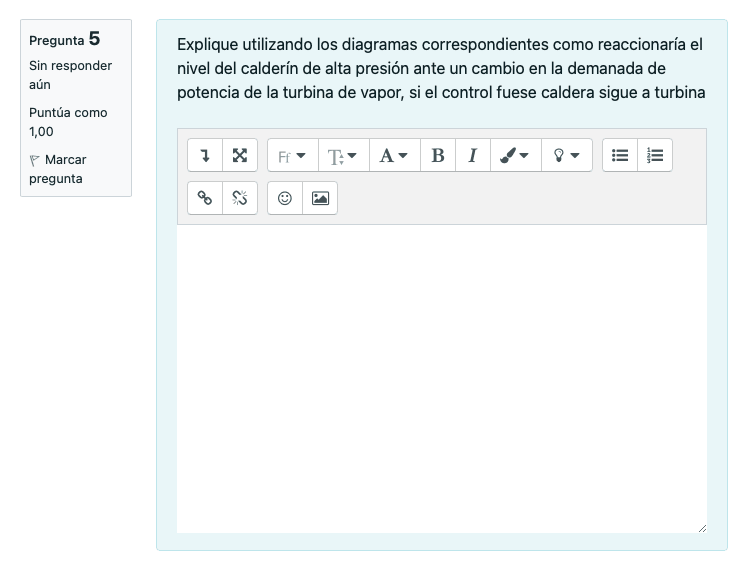Open the font family dropdown

coord(292,156)
